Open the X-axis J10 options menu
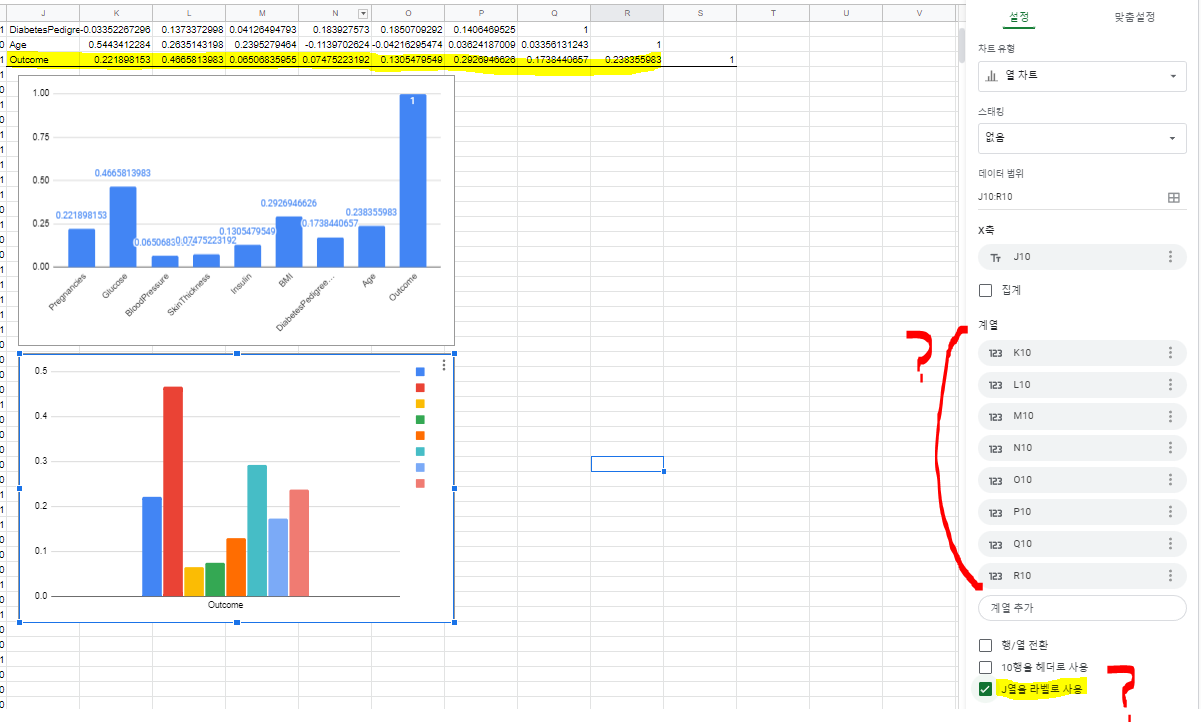 point(1170,257)
